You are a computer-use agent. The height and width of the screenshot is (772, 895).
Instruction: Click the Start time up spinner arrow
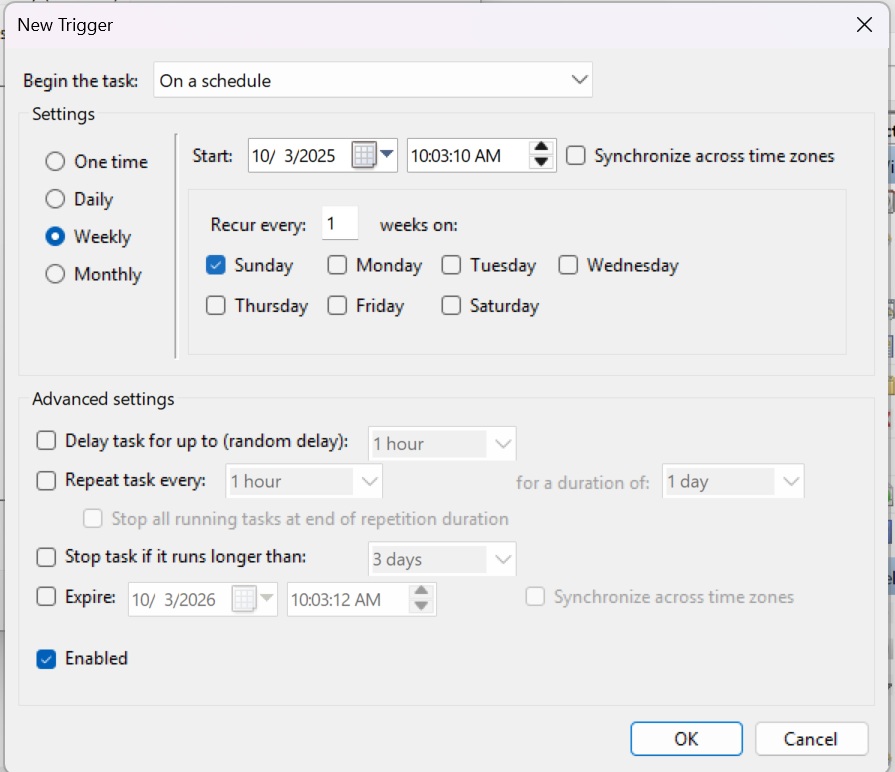point(541,148)
